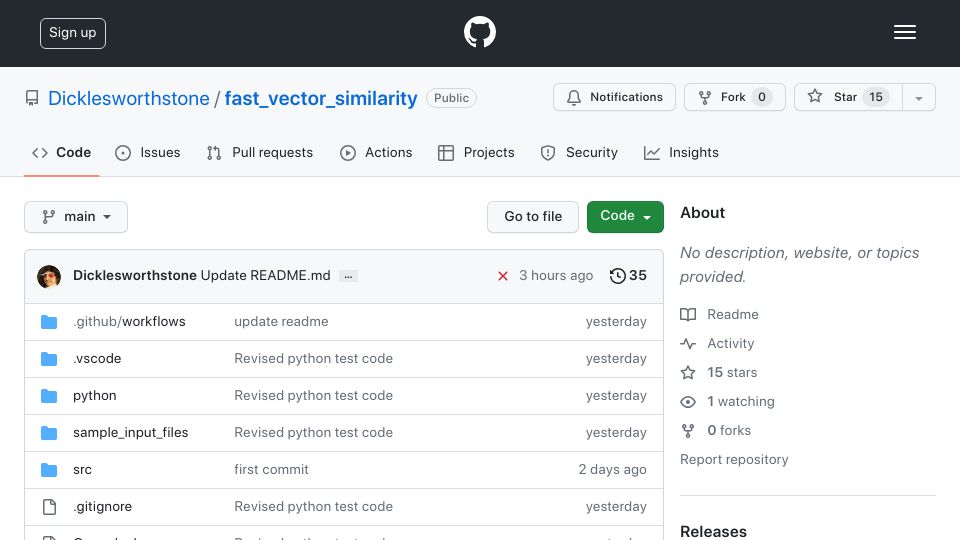Switch to the Issues tab
The width and height of the screenshot is (960, 540).
click(x=148, y=152)
